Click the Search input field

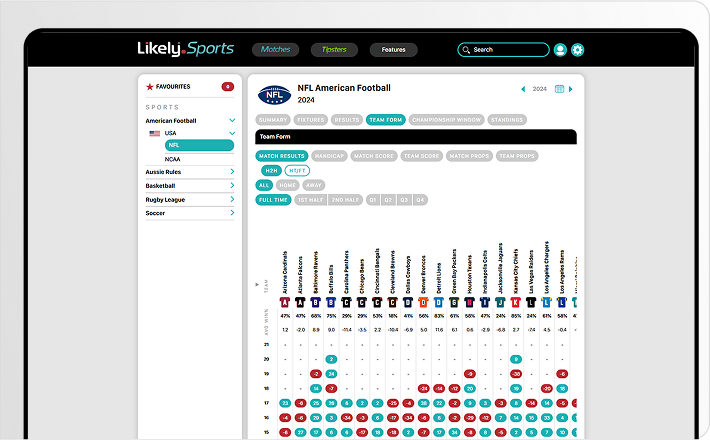pos(503,50)
